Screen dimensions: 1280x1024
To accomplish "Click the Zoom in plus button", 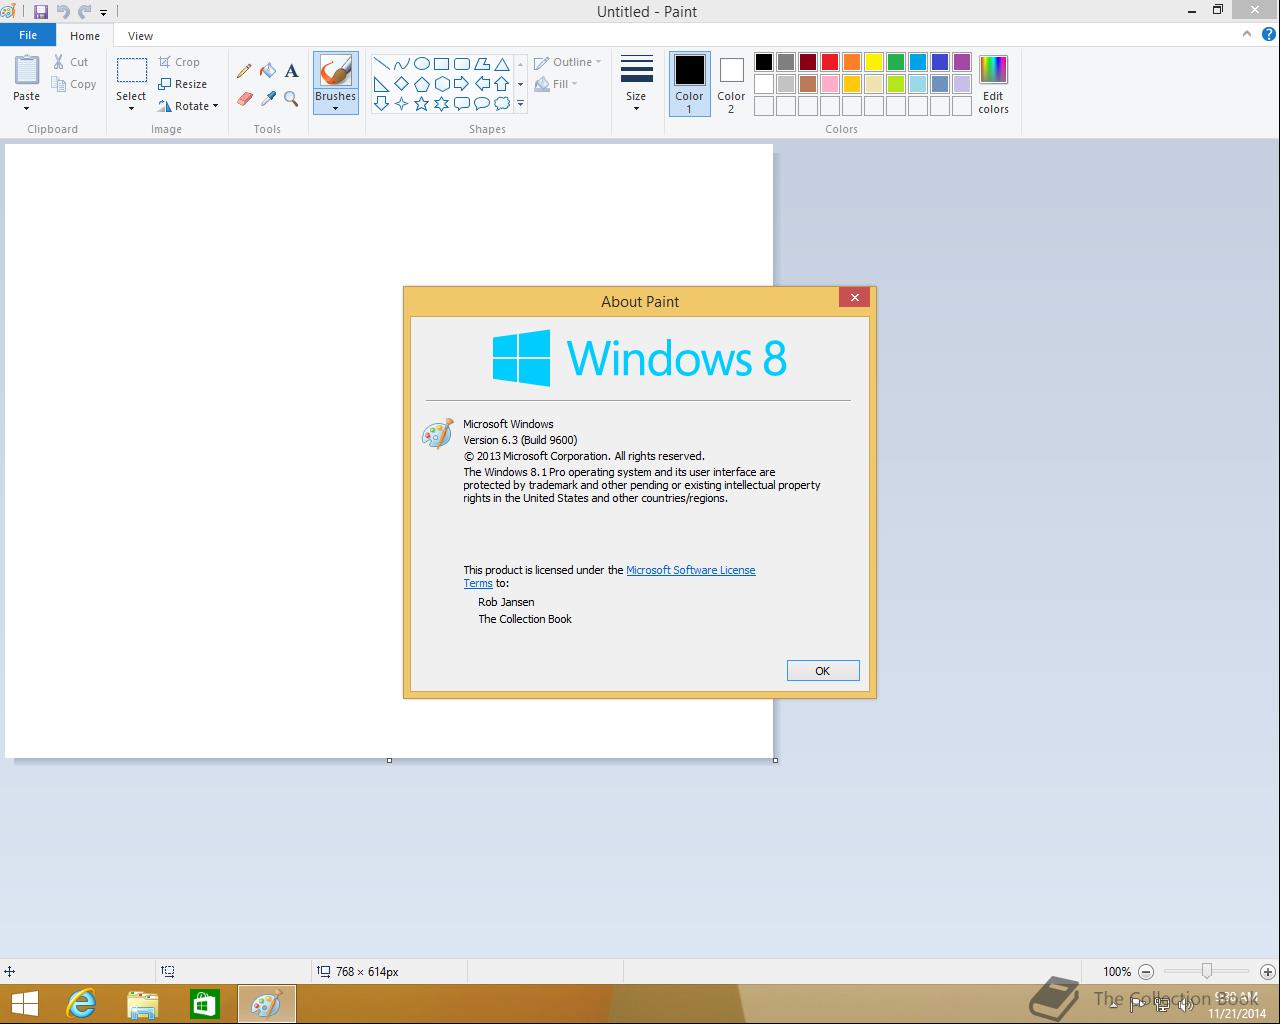I will (1268, 971).
